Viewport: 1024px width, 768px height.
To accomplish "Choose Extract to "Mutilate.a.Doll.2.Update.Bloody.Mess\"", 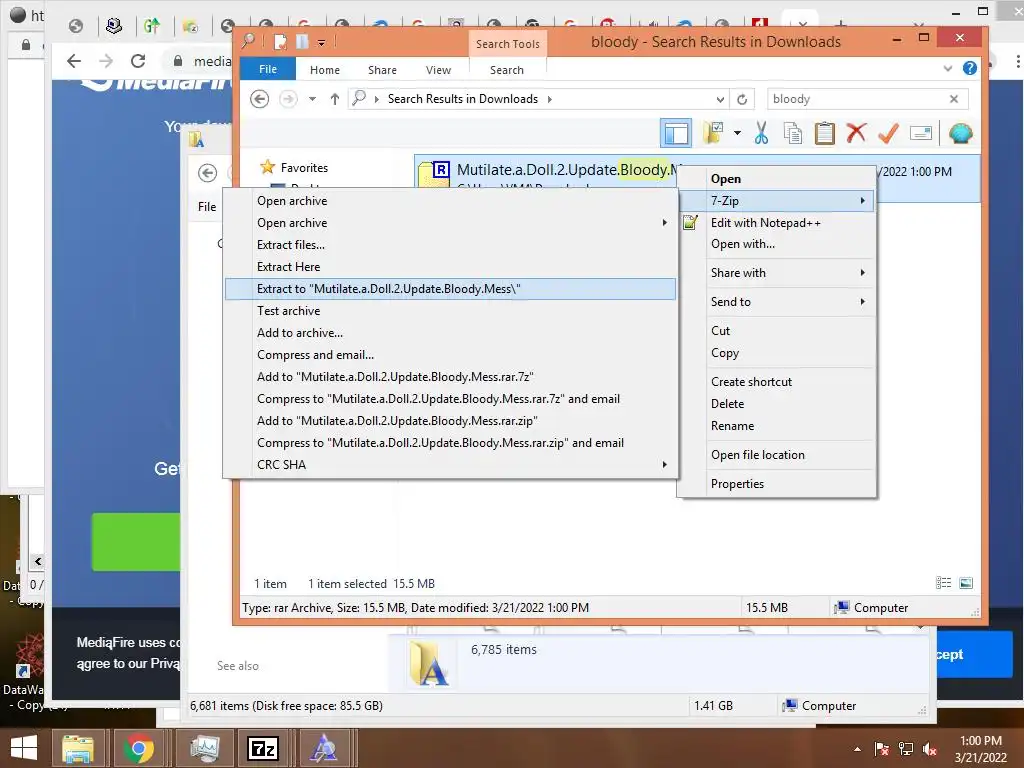I will tap(450, 289).
